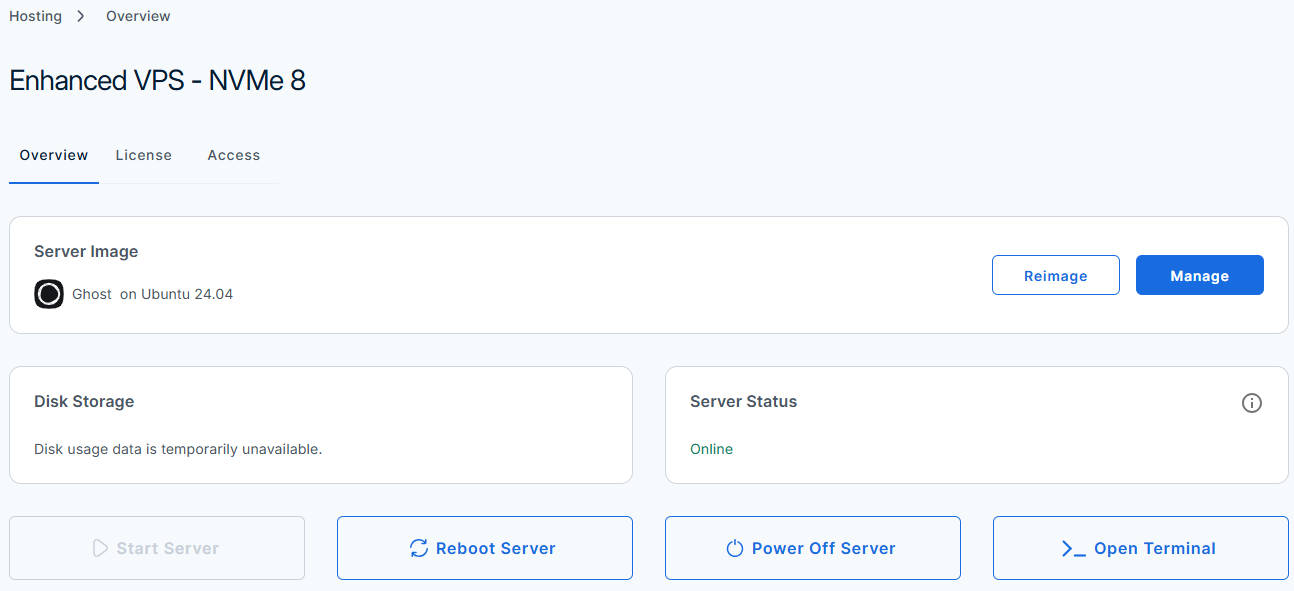Click the Server Image heading
This screenshot has height=591, width=1294.
tap(86, 251)
